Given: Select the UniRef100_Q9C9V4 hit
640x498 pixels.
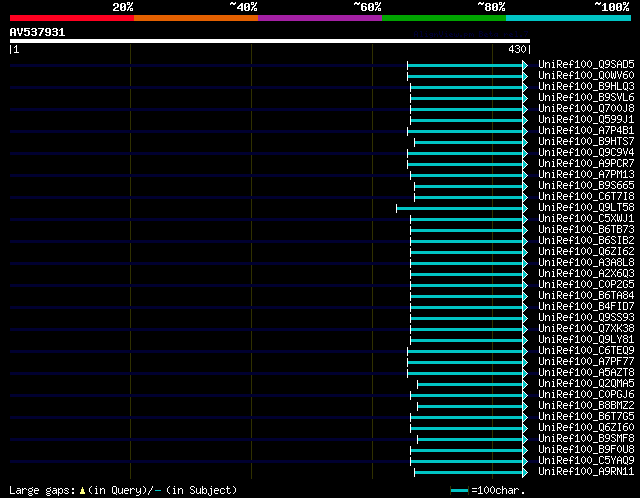Looking at the screenshot, I should pos(586,153).
